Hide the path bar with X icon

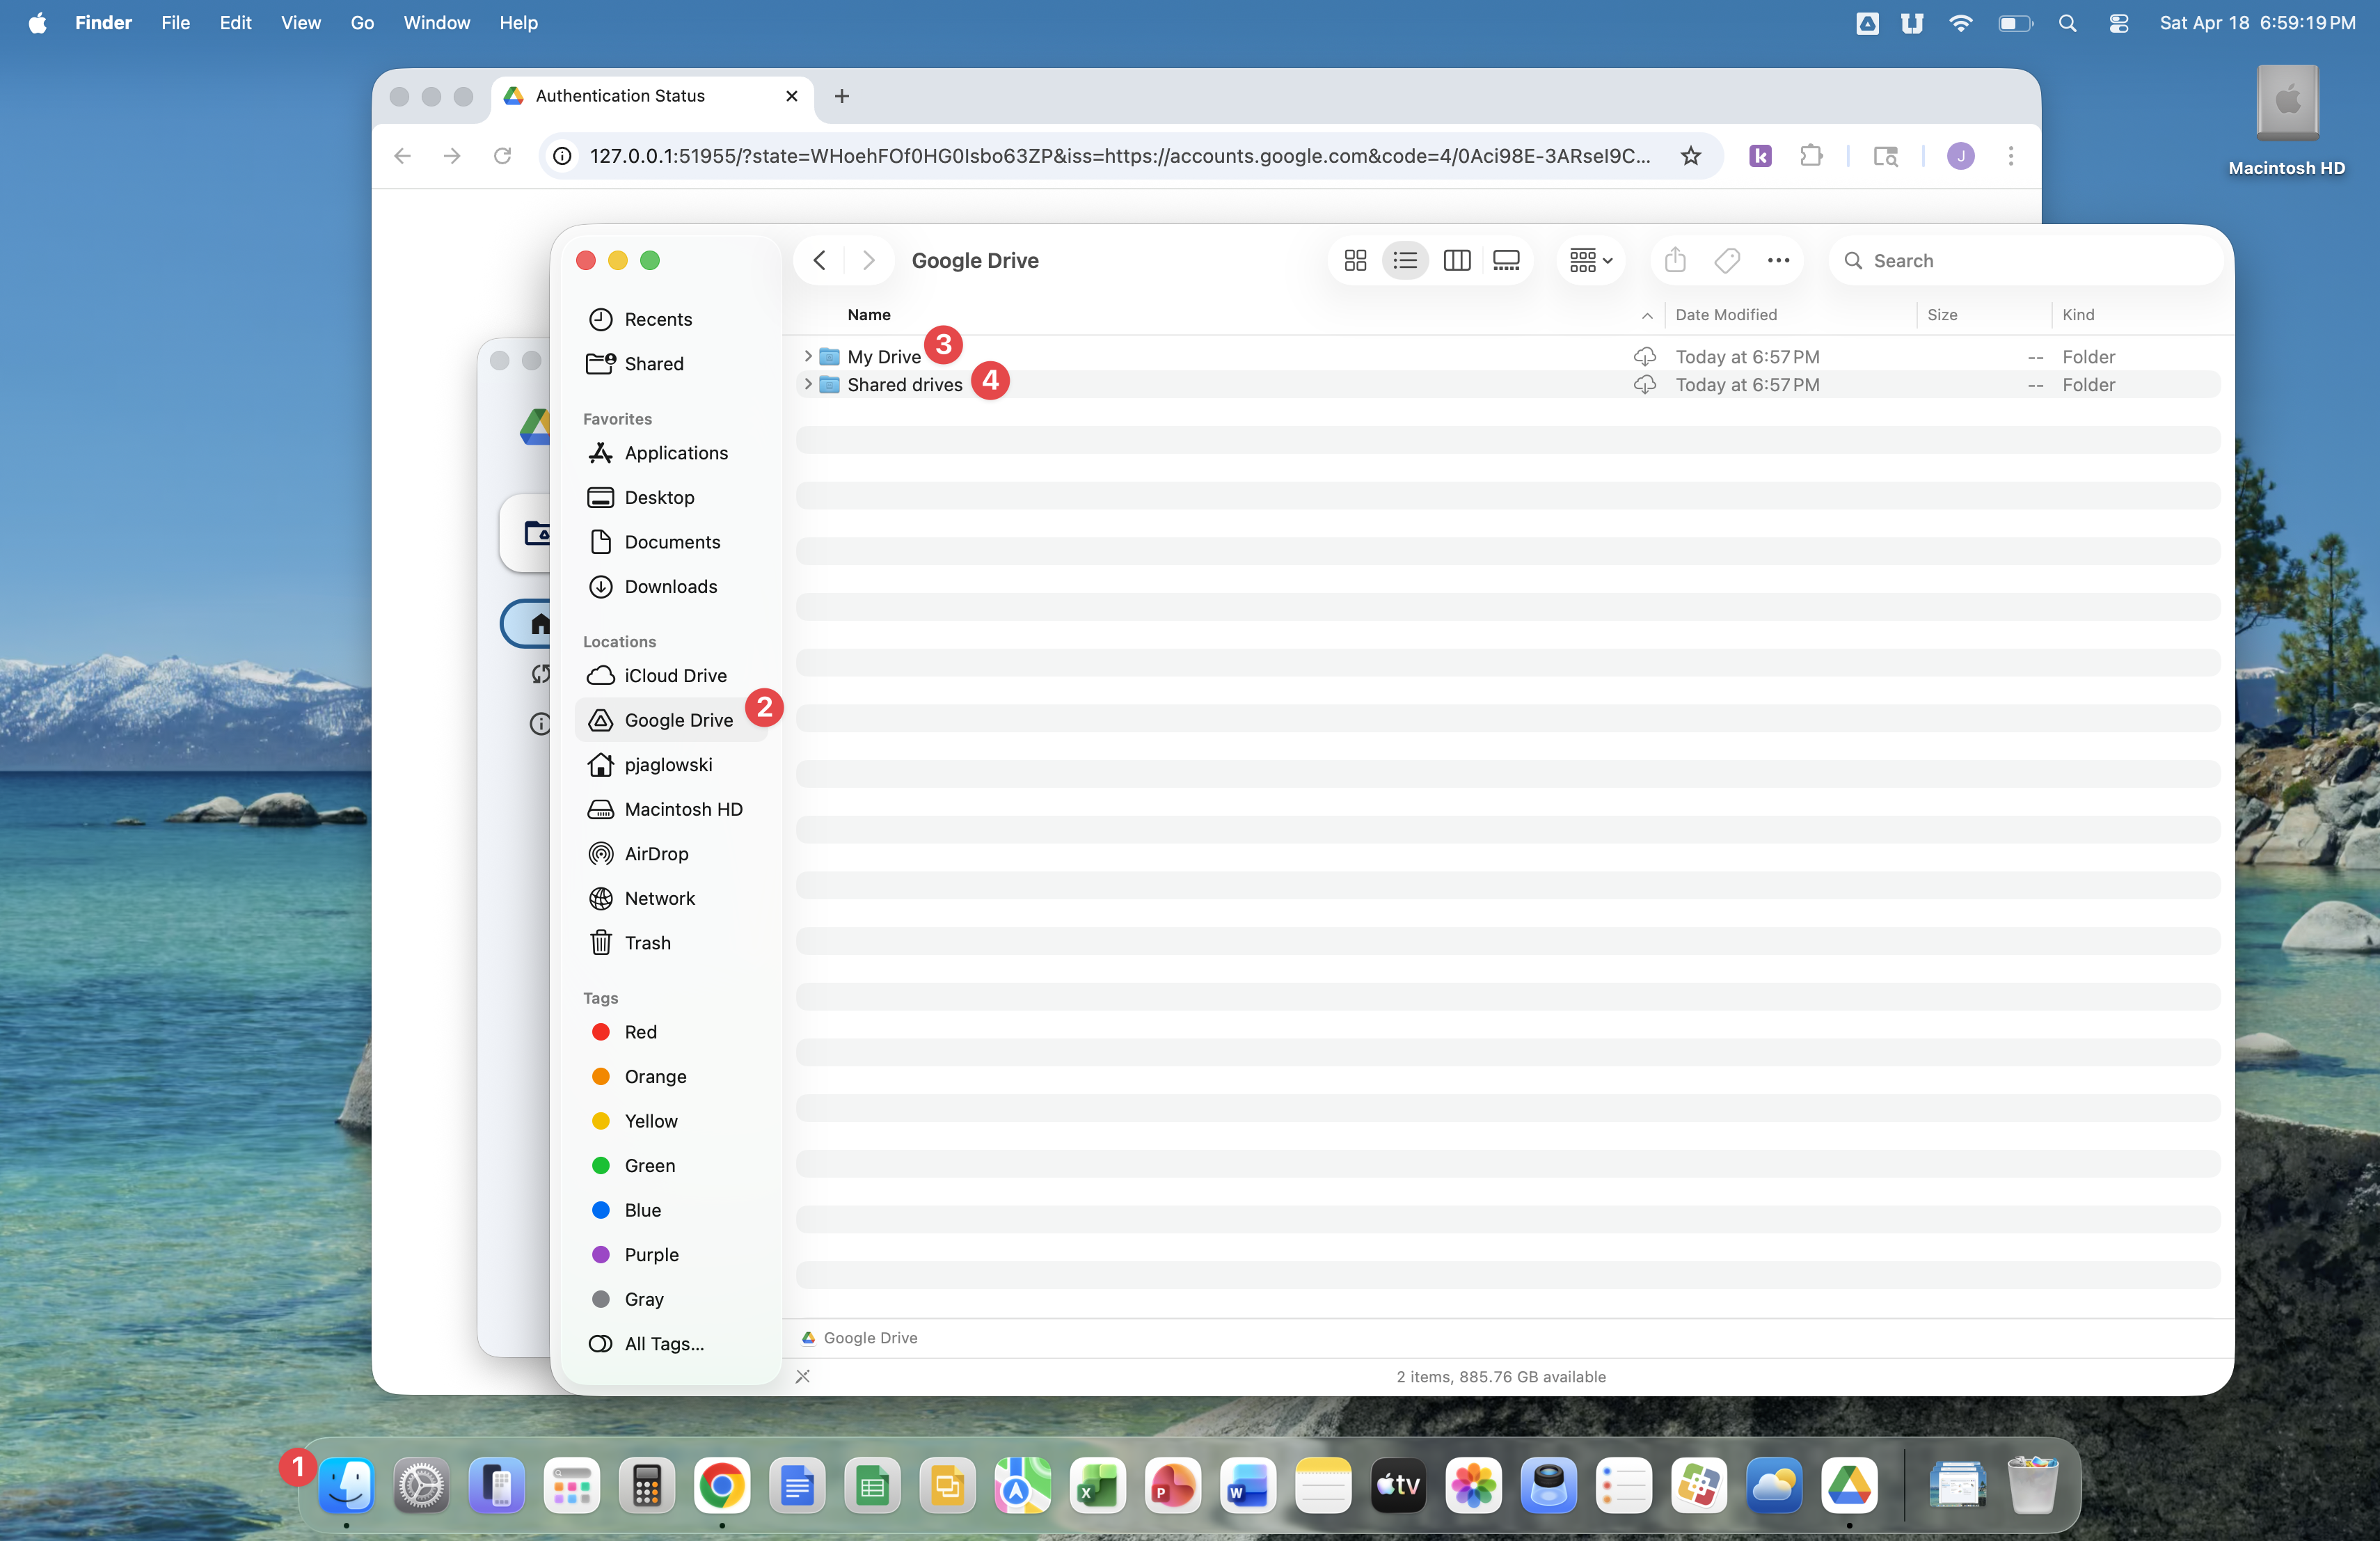click(x=803, y=1377)
